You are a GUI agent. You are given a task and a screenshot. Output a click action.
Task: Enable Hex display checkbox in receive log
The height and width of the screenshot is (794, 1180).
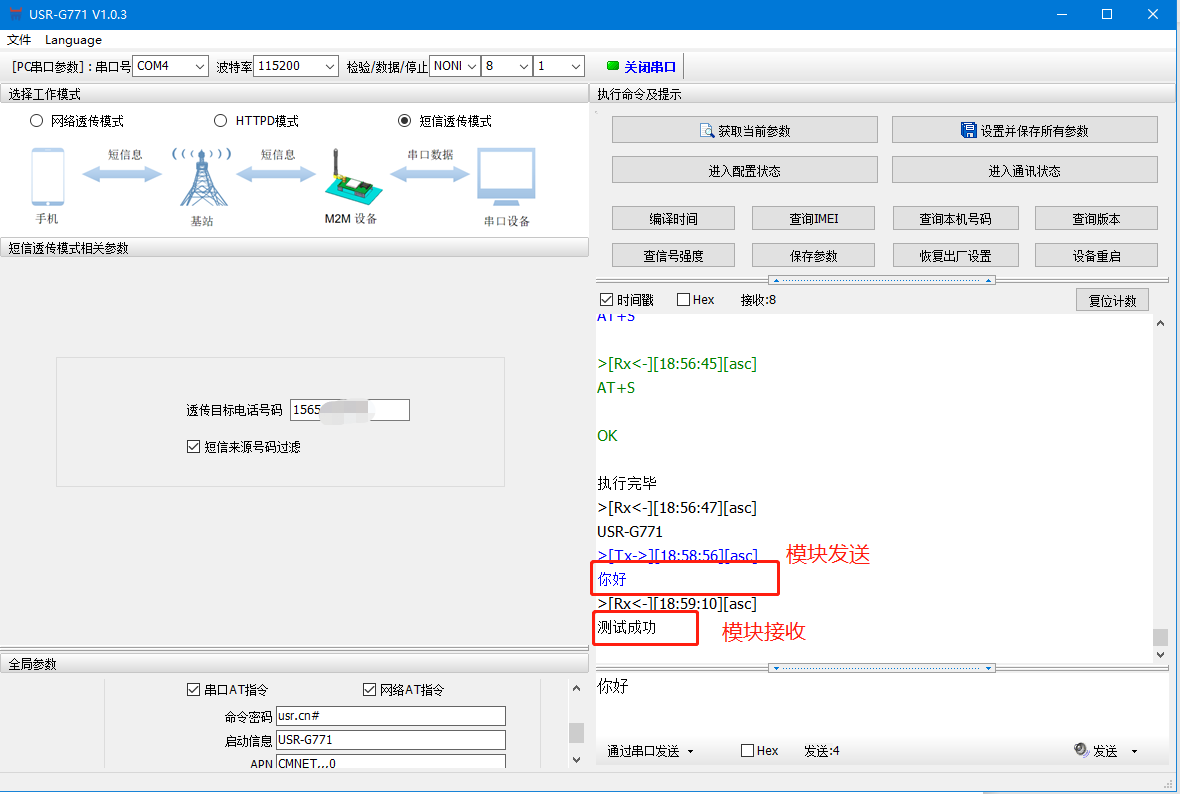click(683, 299)
